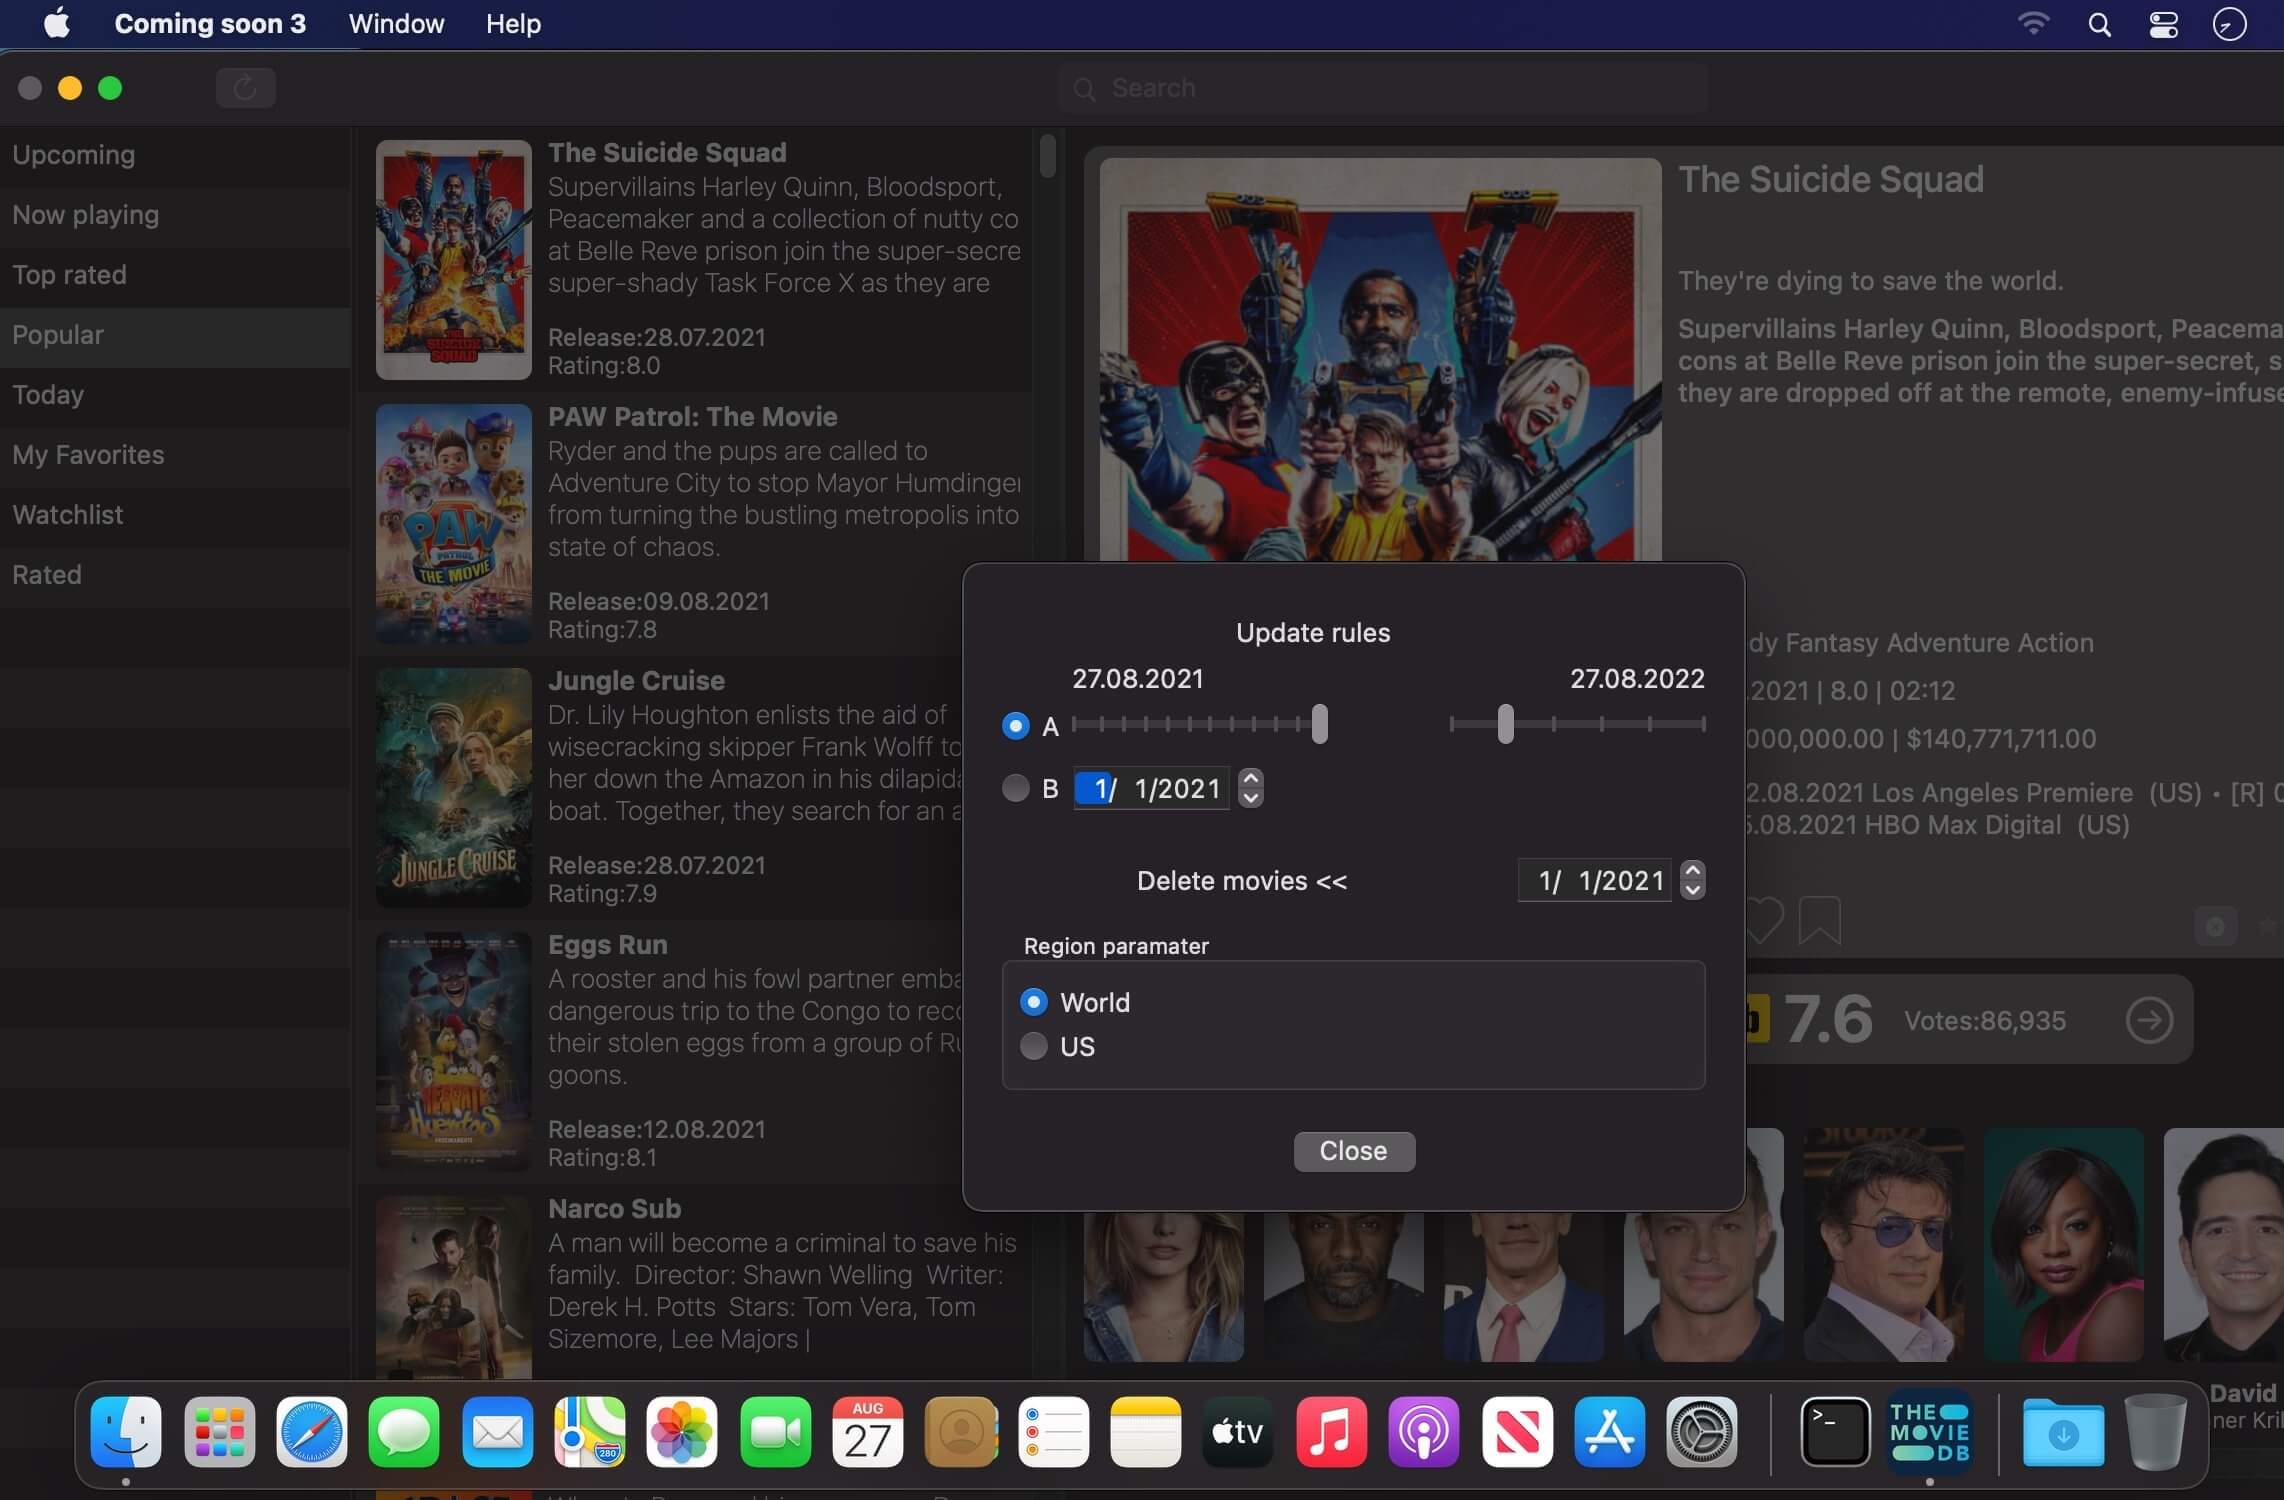2284x1500 pixels.
Task: Open Terminal from the dock
Action: (x=1835, y=1432)
